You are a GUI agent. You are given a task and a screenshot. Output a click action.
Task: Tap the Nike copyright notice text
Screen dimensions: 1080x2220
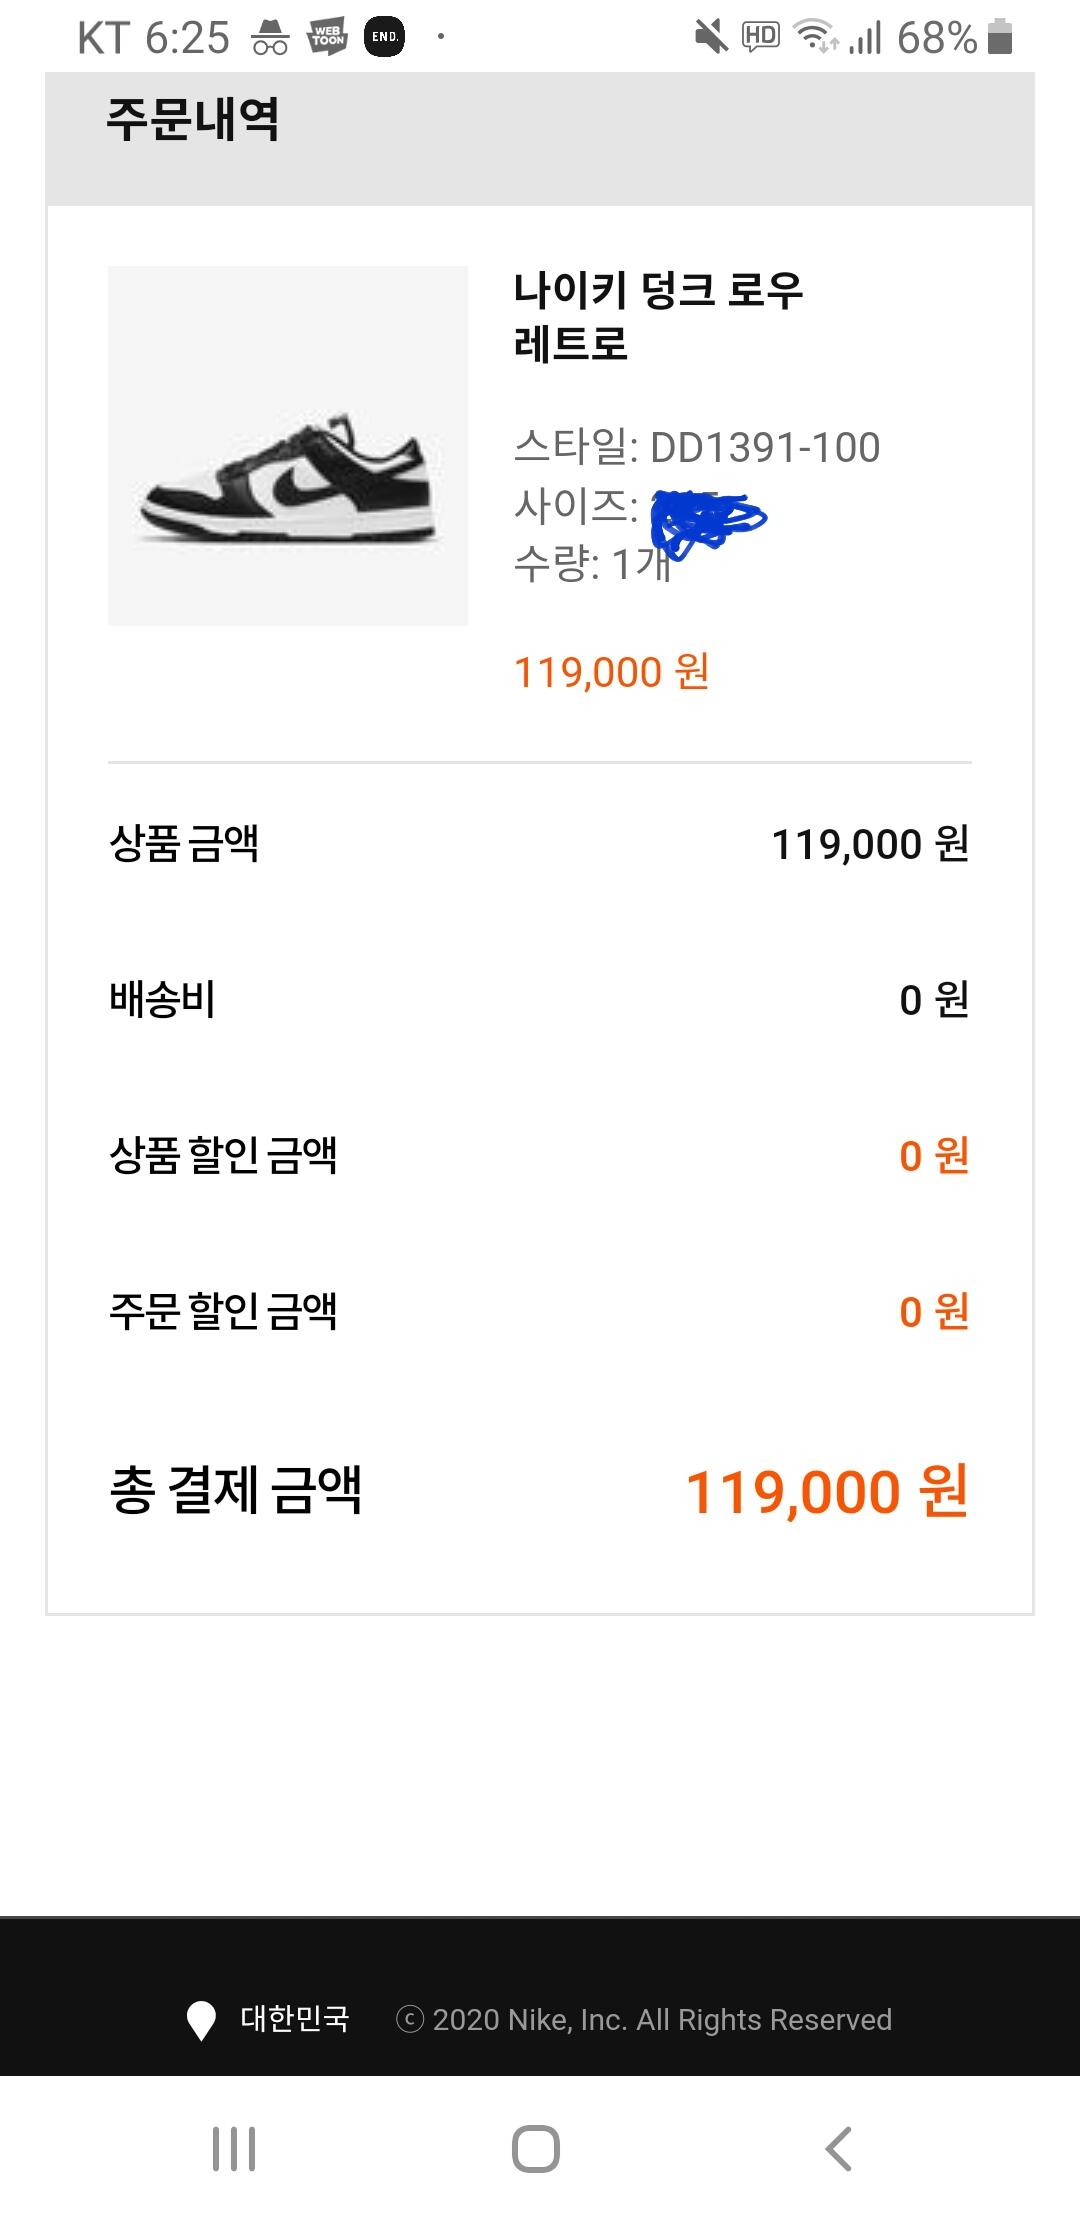pos(644,2020)
